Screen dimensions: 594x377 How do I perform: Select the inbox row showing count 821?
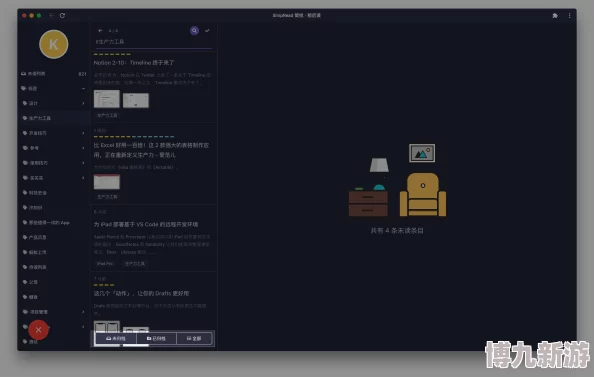click(53, 74)
